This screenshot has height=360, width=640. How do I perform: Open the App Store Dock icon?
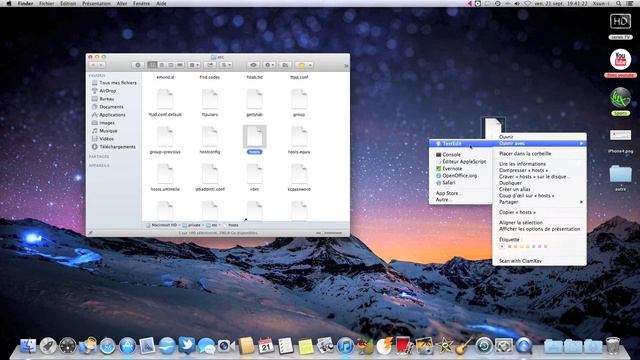128,346
